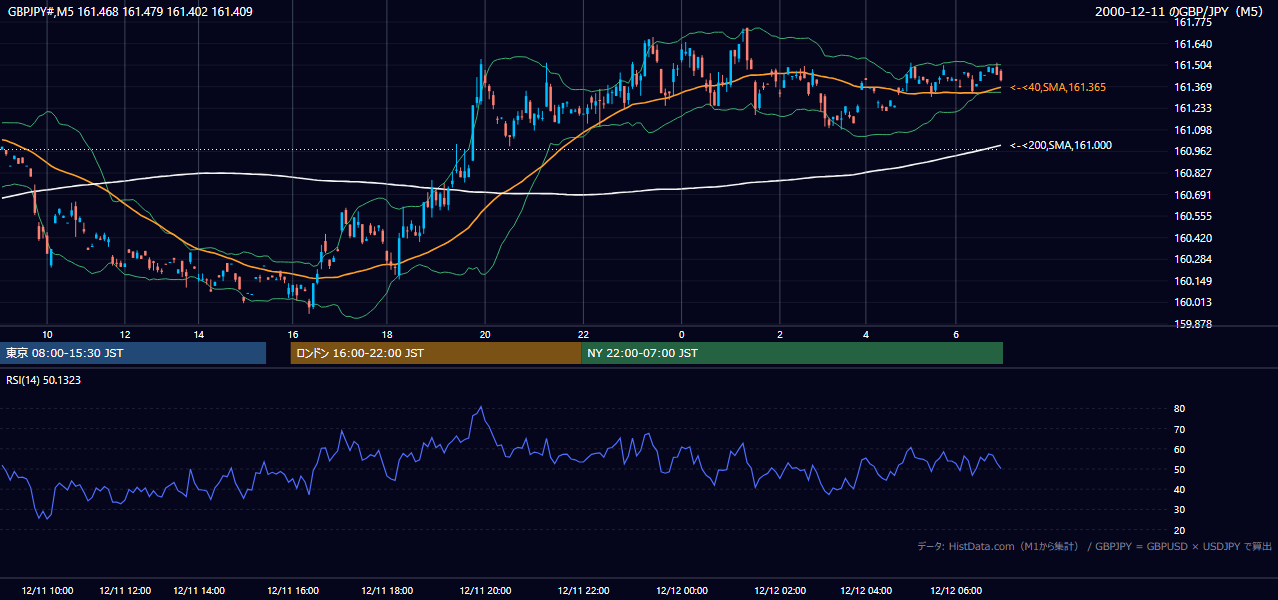Click RSI scale value 40

click(x=1180, y=490)
